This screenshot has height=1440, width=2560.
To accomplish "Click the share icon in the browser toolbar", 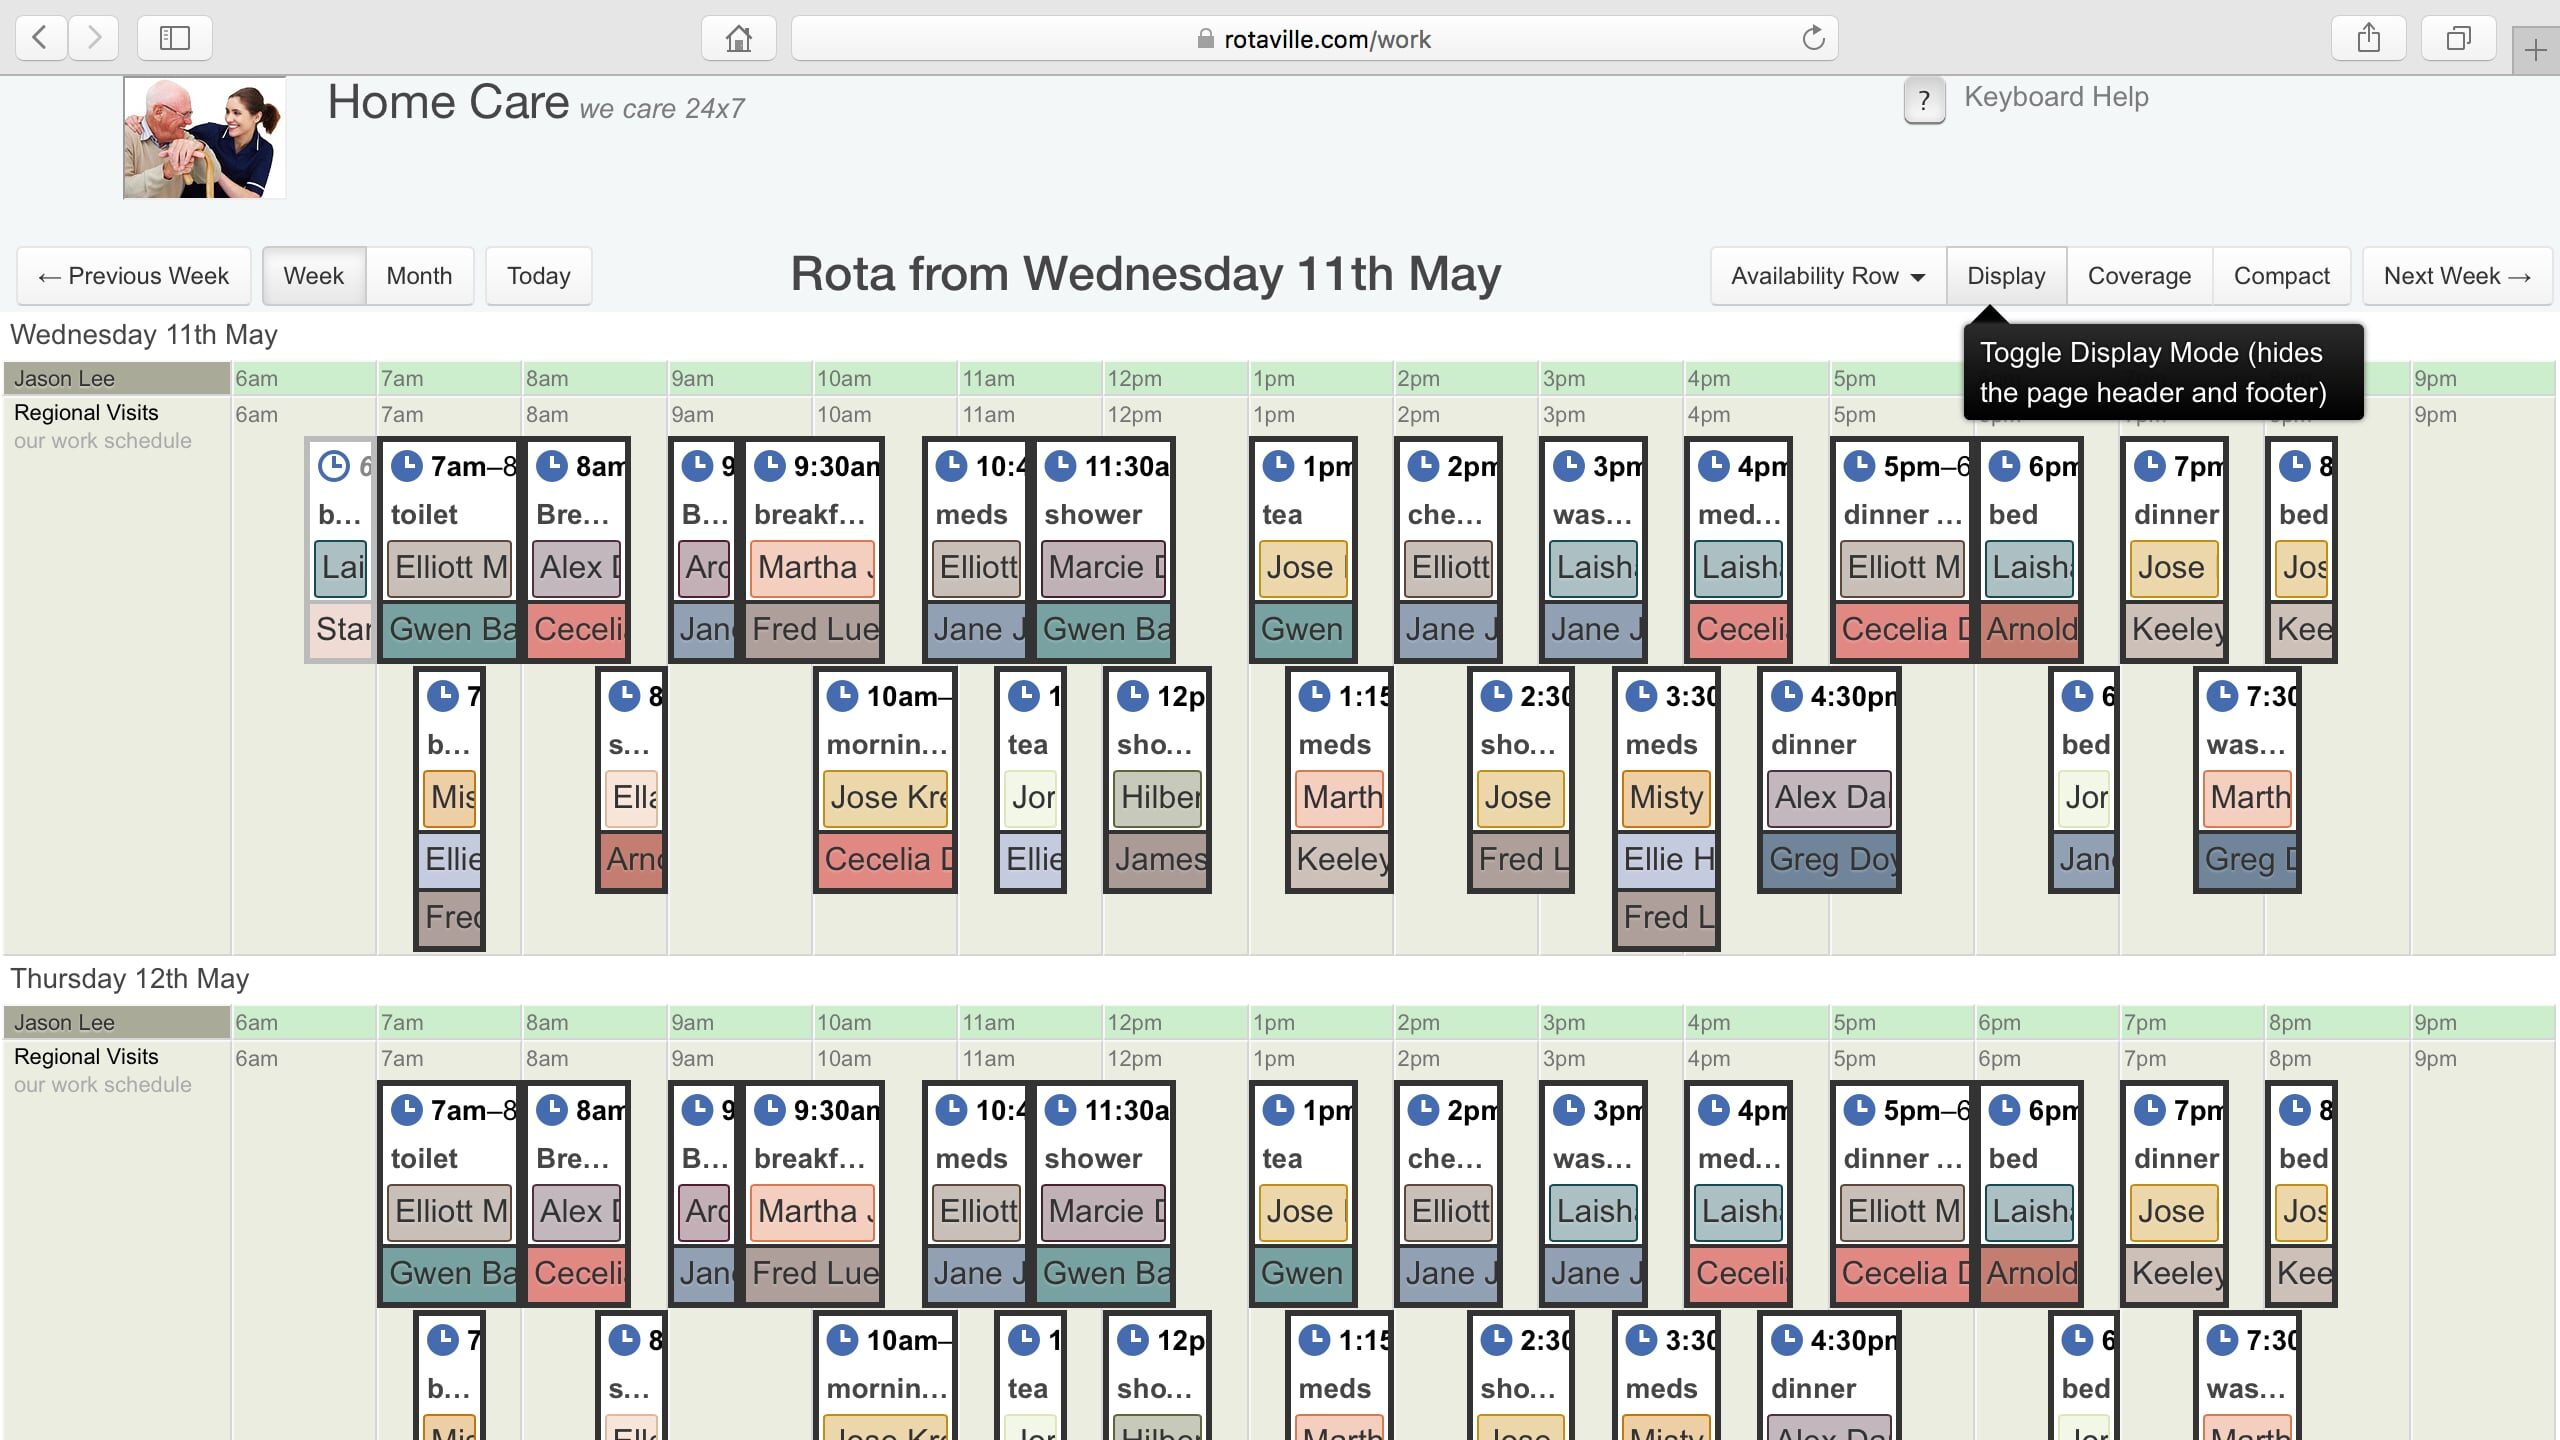I will click(x=2368, y=38).
